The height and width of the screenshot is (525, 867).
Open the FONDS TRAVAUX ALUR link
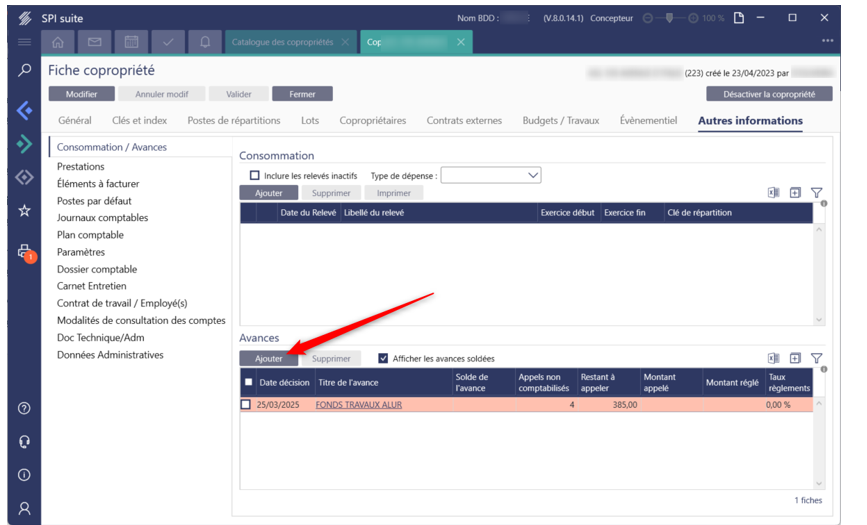pos(359,405)
